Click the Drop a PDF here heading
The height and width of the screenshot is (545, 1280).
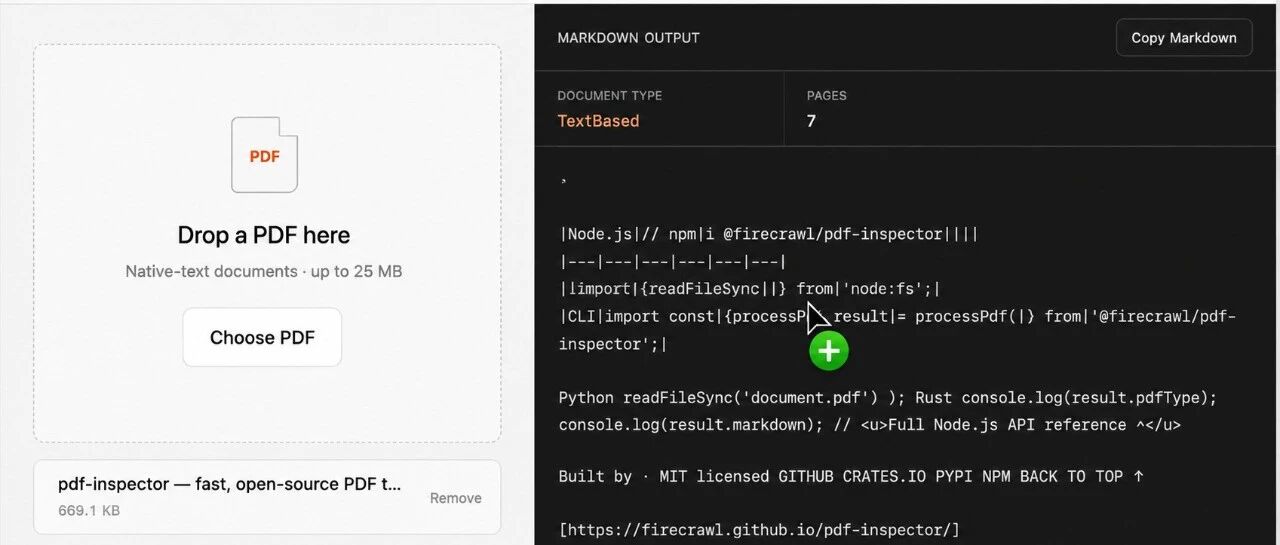click(264, 235)
